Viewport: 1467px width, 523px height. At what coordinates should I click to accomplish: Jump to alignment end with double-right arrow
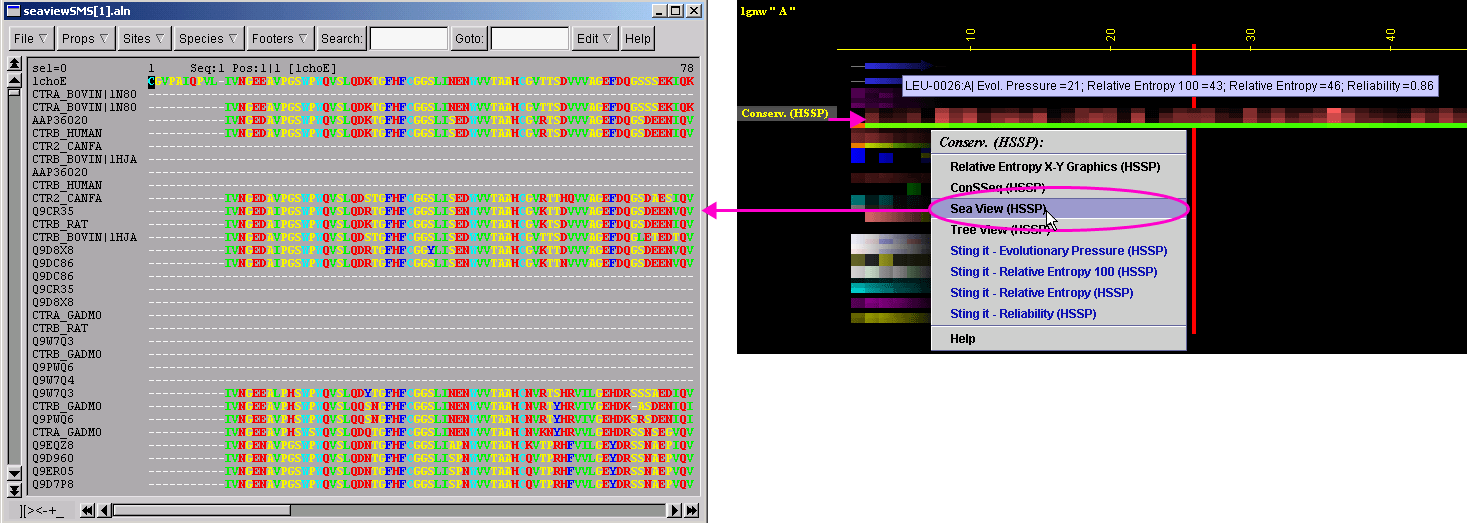[691, 510]
